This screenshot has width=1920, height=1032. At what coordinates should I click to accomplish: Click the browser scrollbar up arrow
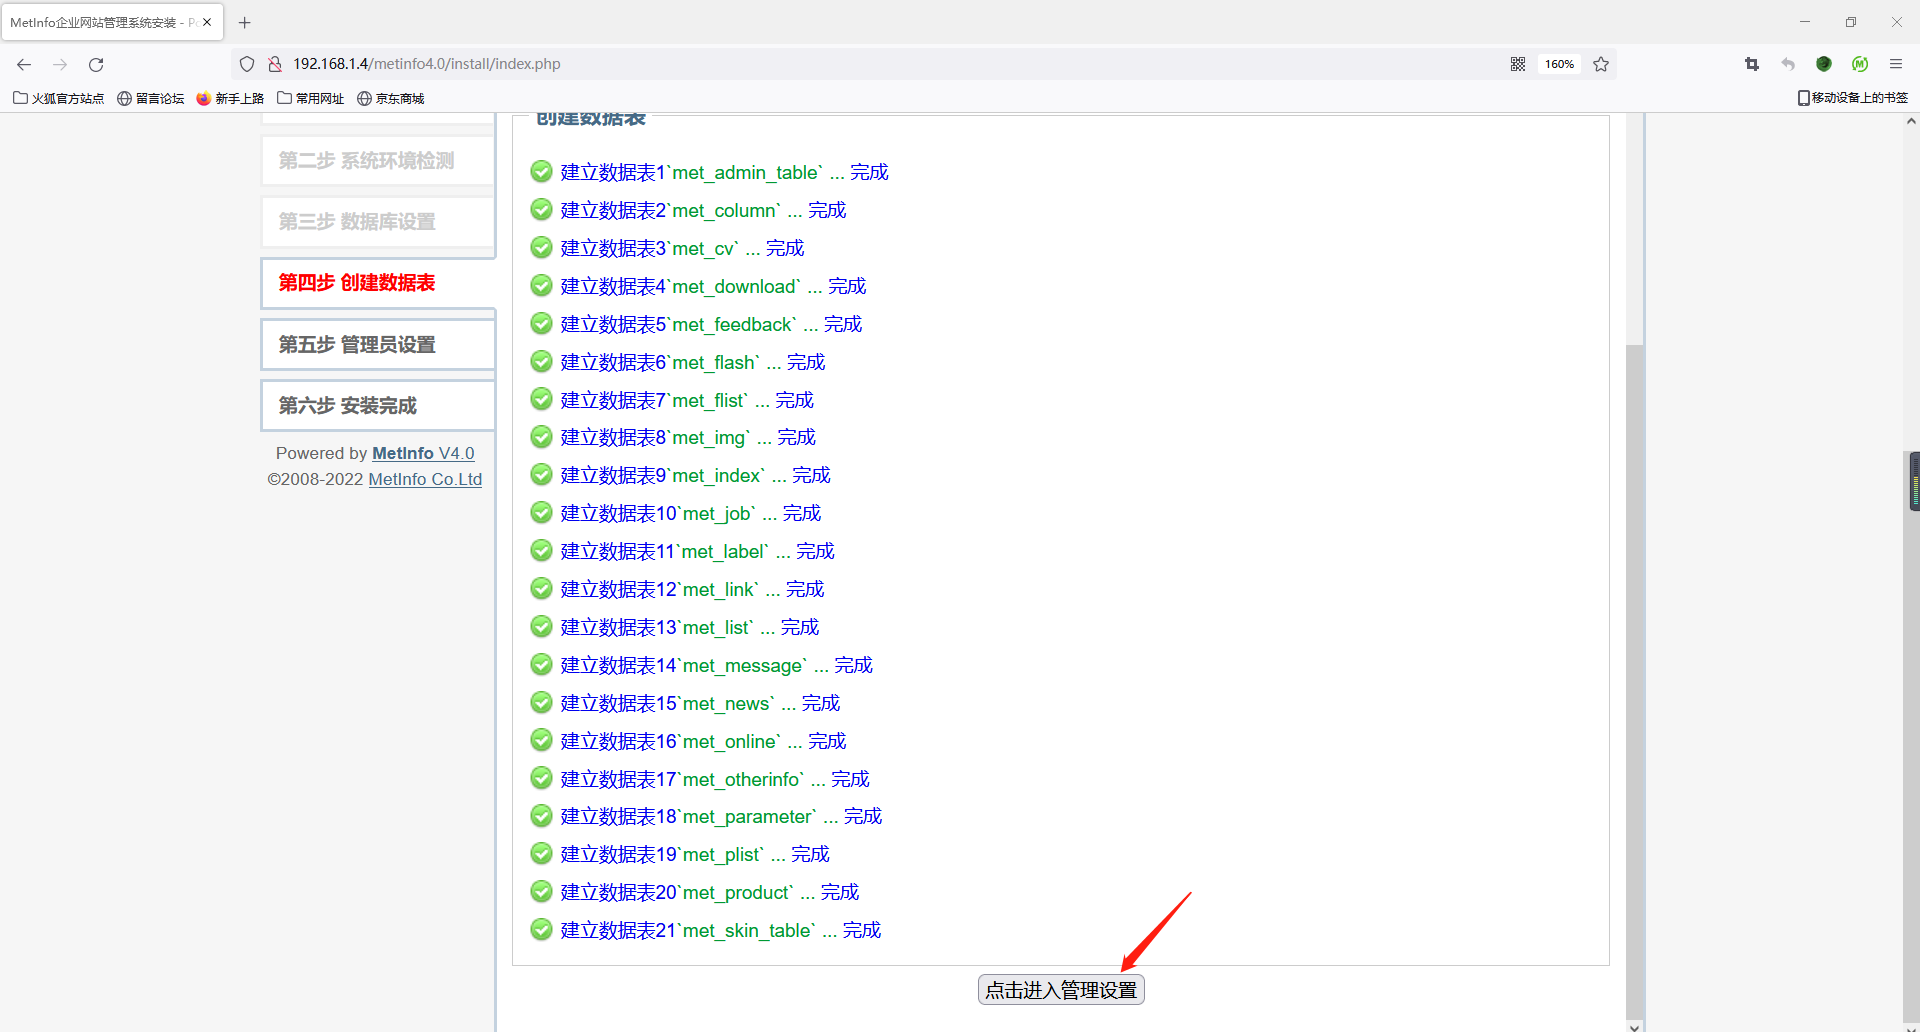click(x=1911, y=122)
